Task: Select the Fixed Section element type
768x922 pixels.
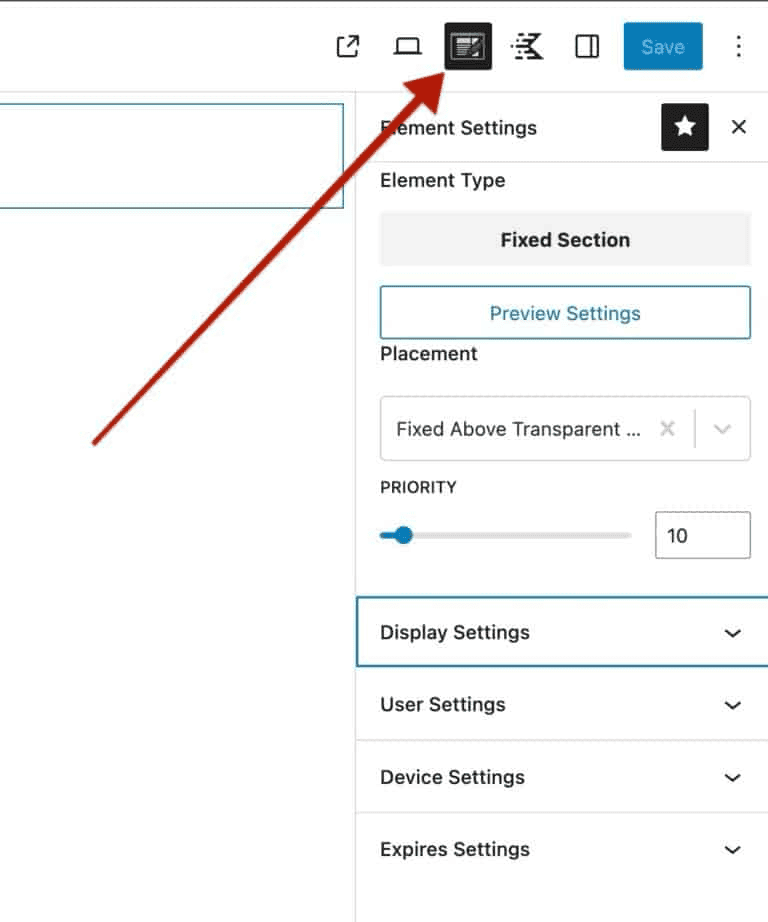Action: click(x=565, y=240)
